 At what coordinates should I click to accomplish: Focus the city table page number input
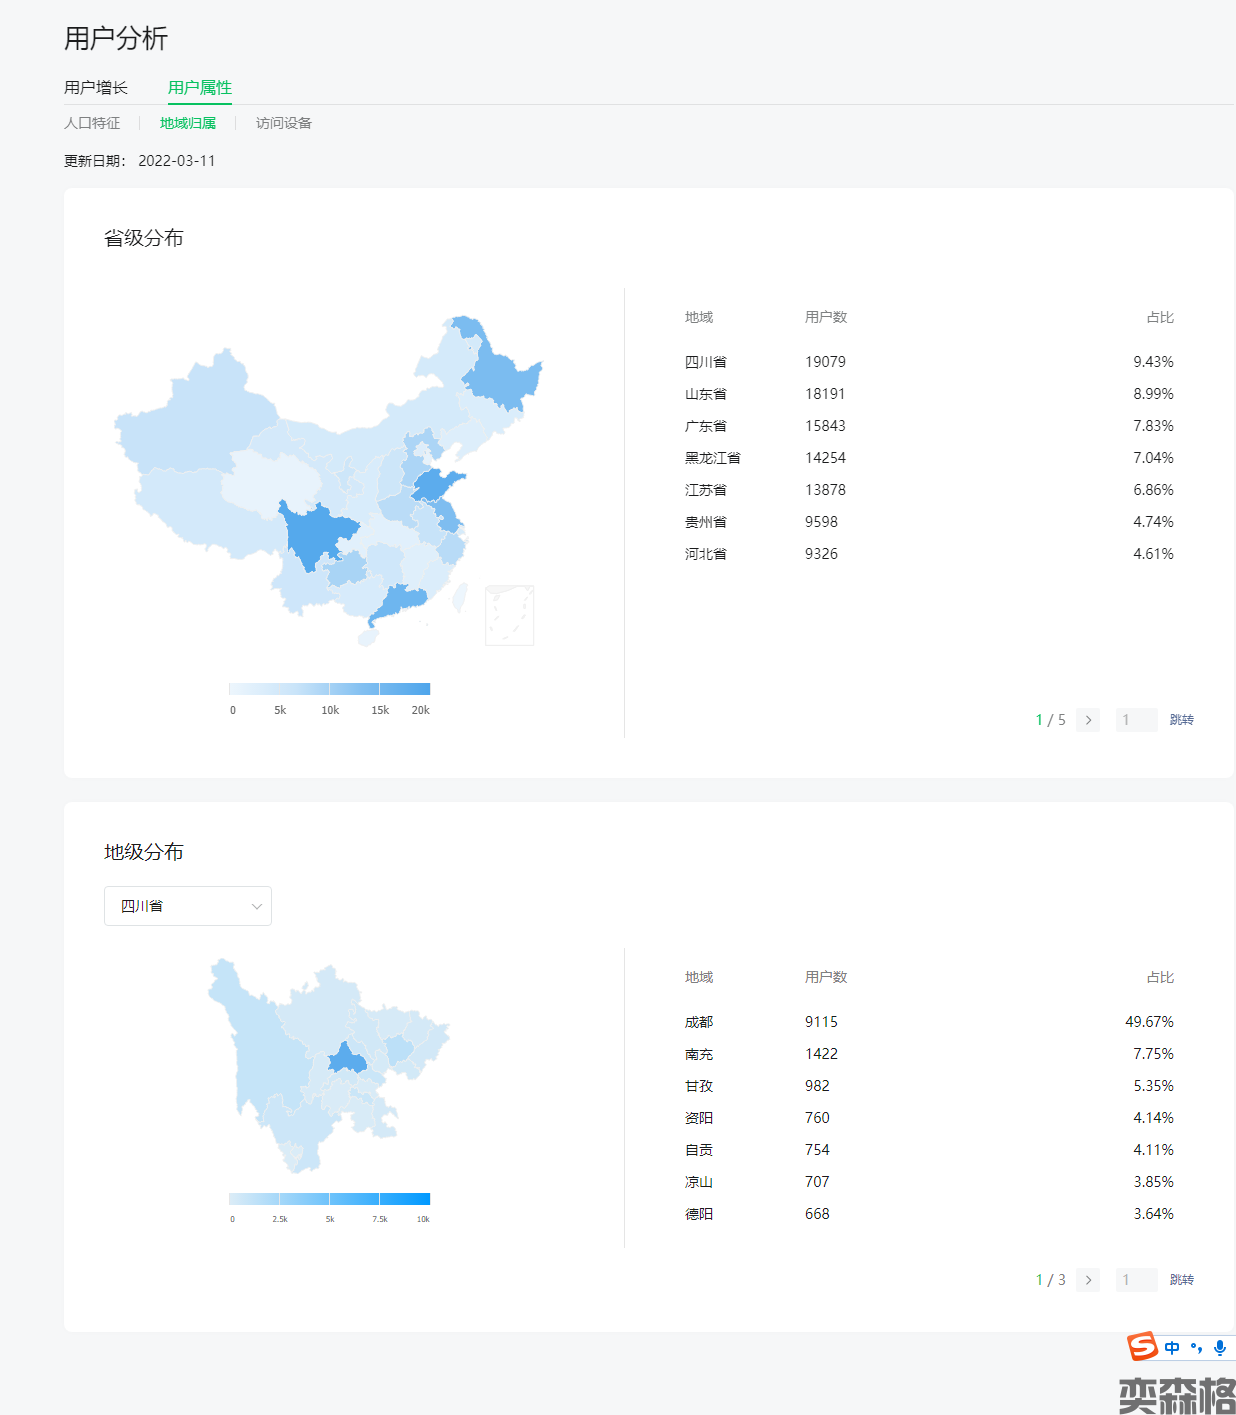click(1136, 1280)
